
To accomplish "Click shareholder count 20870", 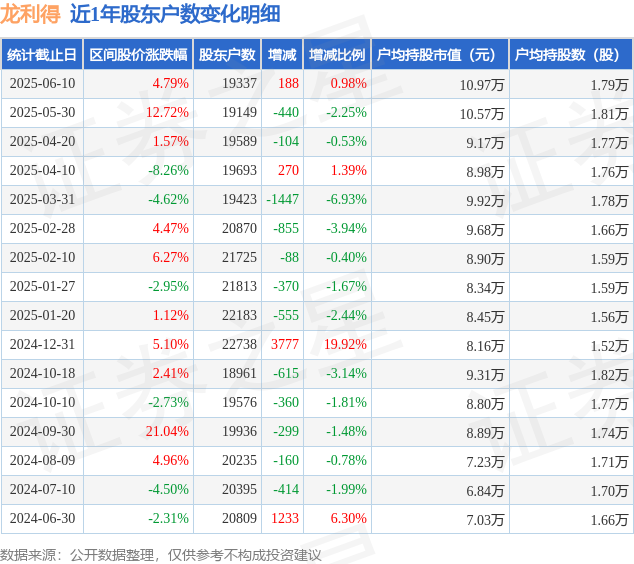I will (239, 228).
